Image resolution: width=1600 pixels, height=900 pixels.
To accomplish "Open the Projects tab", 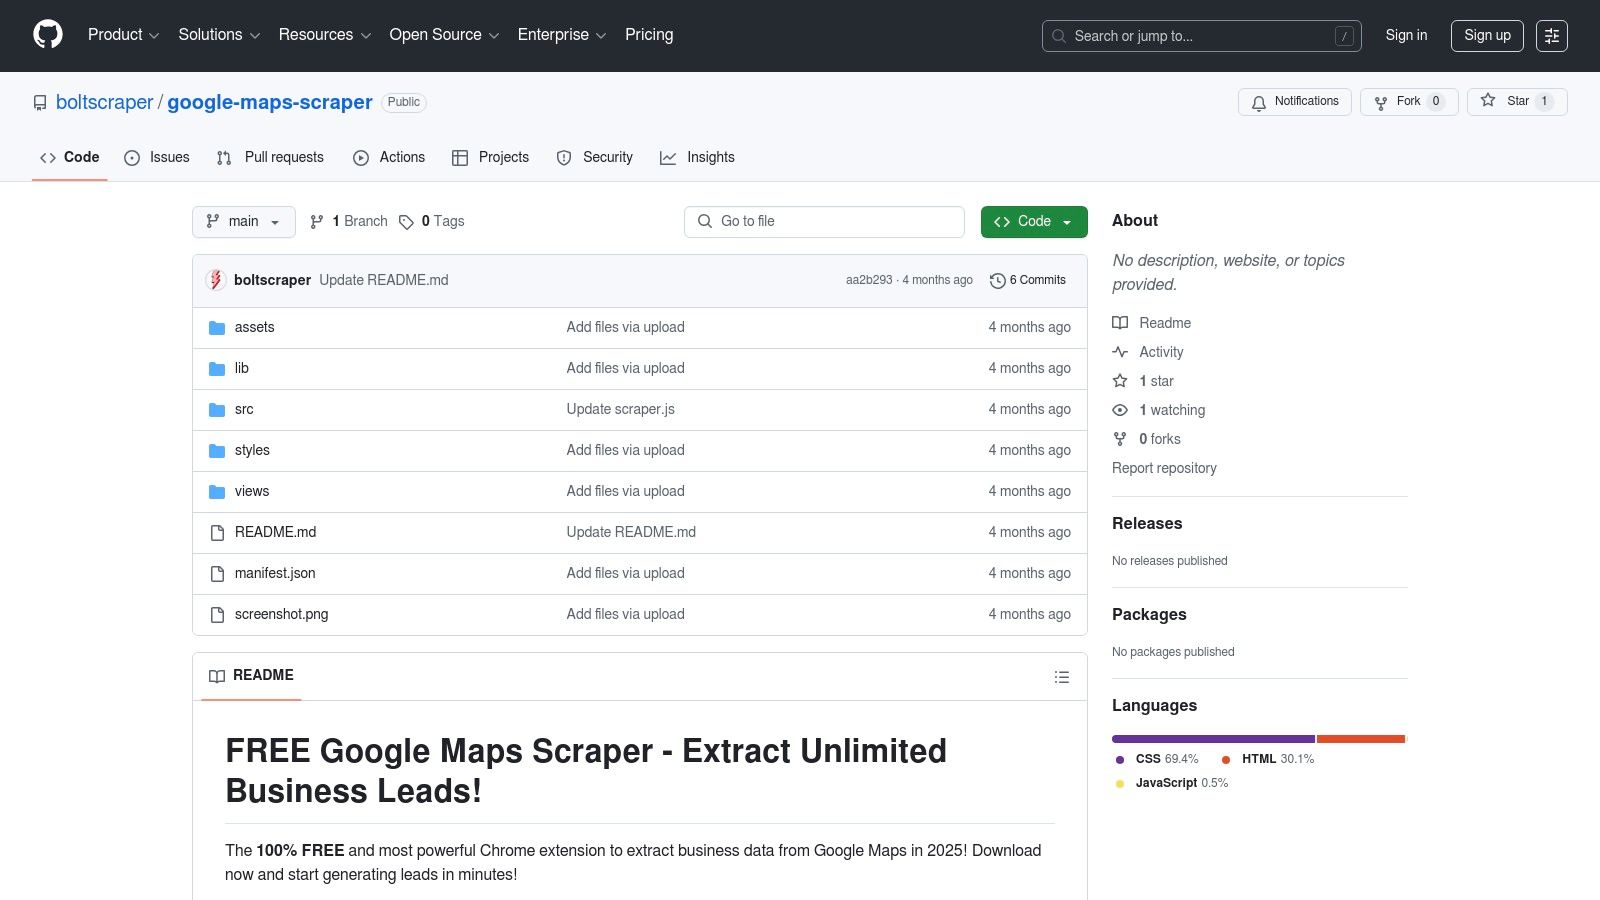I will tap(490, 157).
